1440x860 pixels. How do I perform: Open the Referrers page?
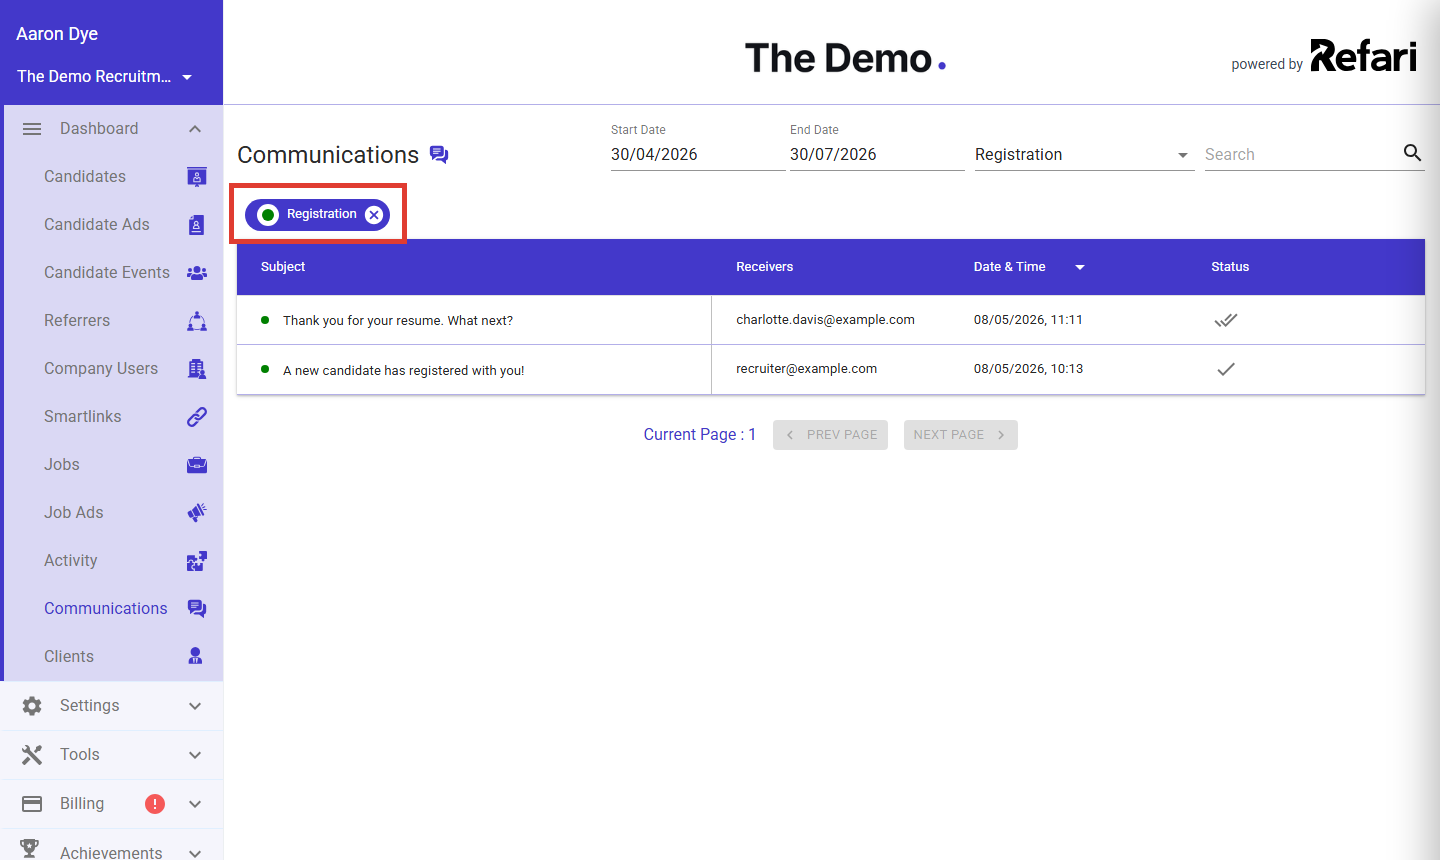click(x=77, y=321)
